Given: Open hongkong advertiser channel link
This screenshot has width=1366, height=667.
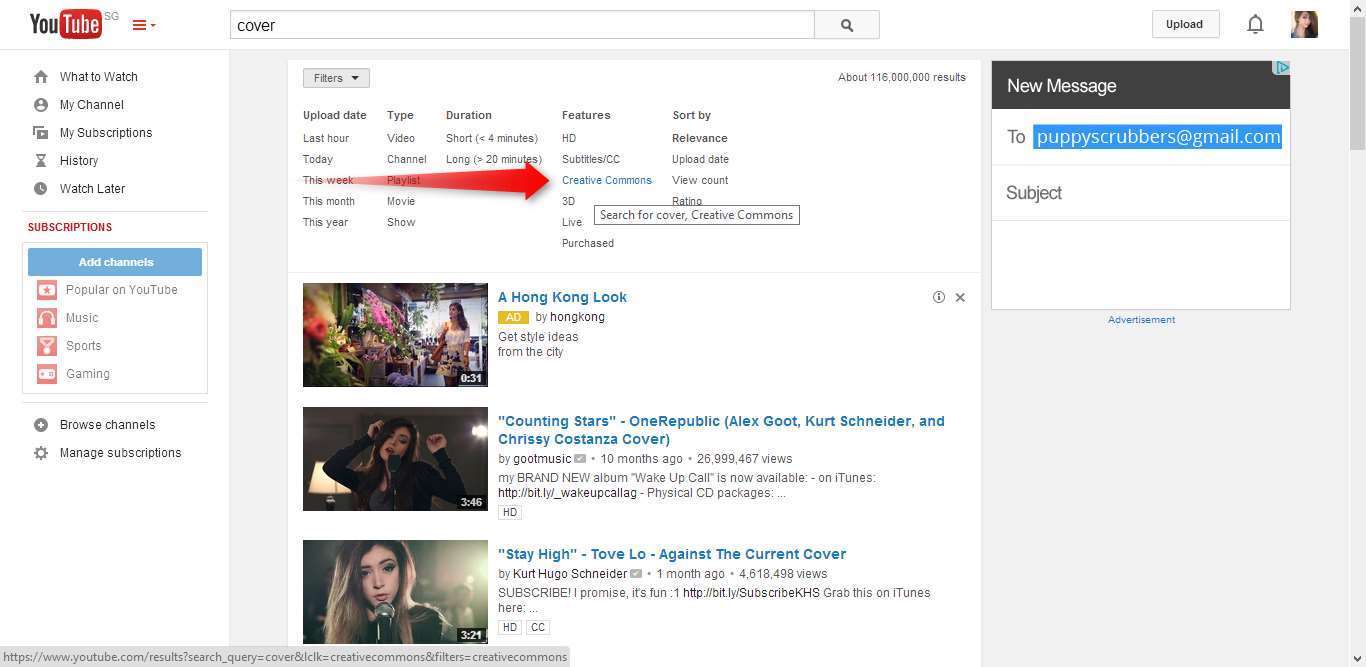Looking at the screenshot, I should 577,317.
